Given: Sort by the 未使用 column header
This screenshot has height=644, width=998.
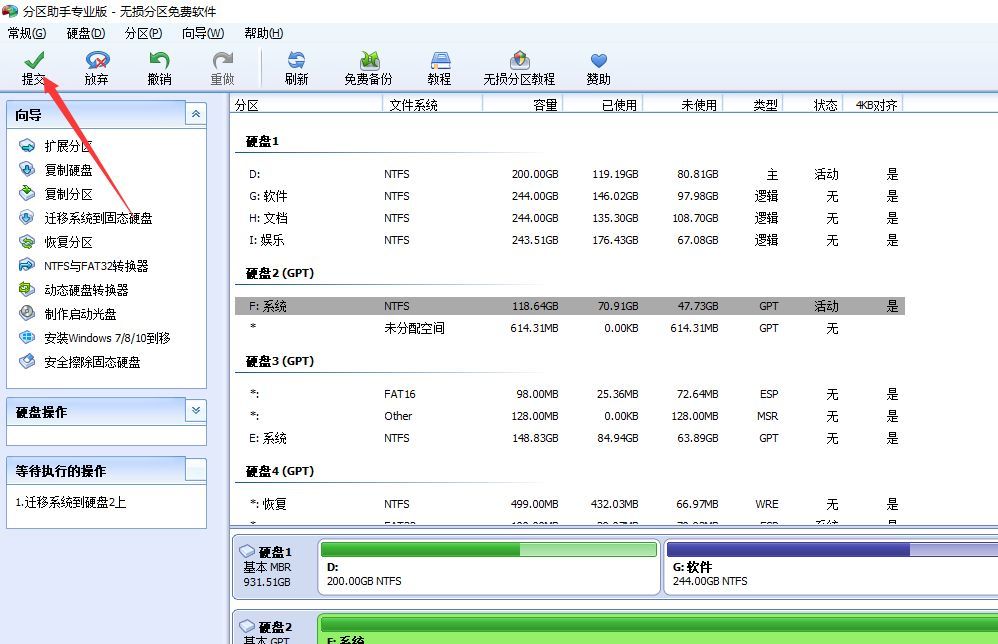Looking at the screenshot, I should [x=683, y=104].
